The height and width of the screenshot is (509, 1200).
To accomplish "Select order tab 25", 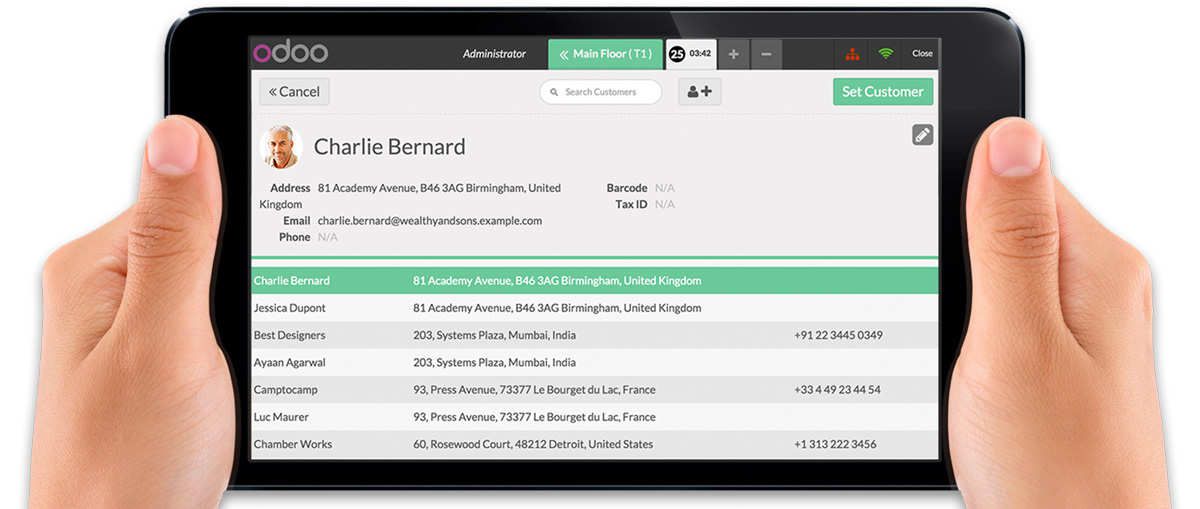I will pyautogui.click(x=691, y=54).
